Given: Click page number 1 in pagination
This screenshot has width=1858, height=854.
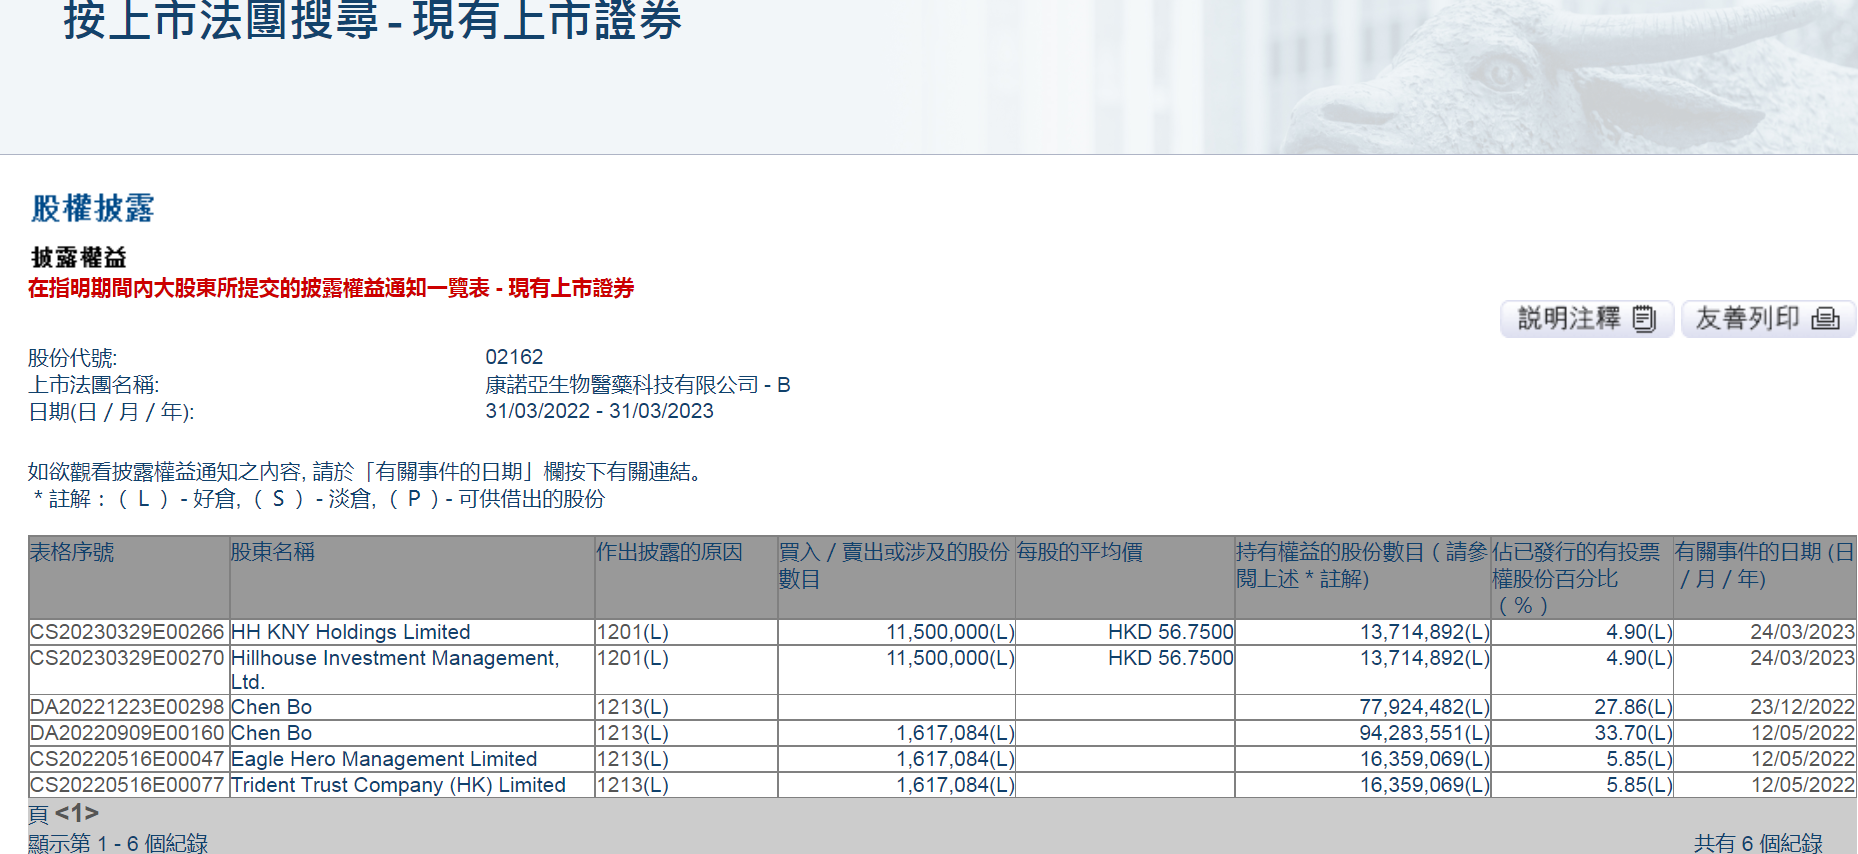Looking at the screenshot, I should [77, 813].
